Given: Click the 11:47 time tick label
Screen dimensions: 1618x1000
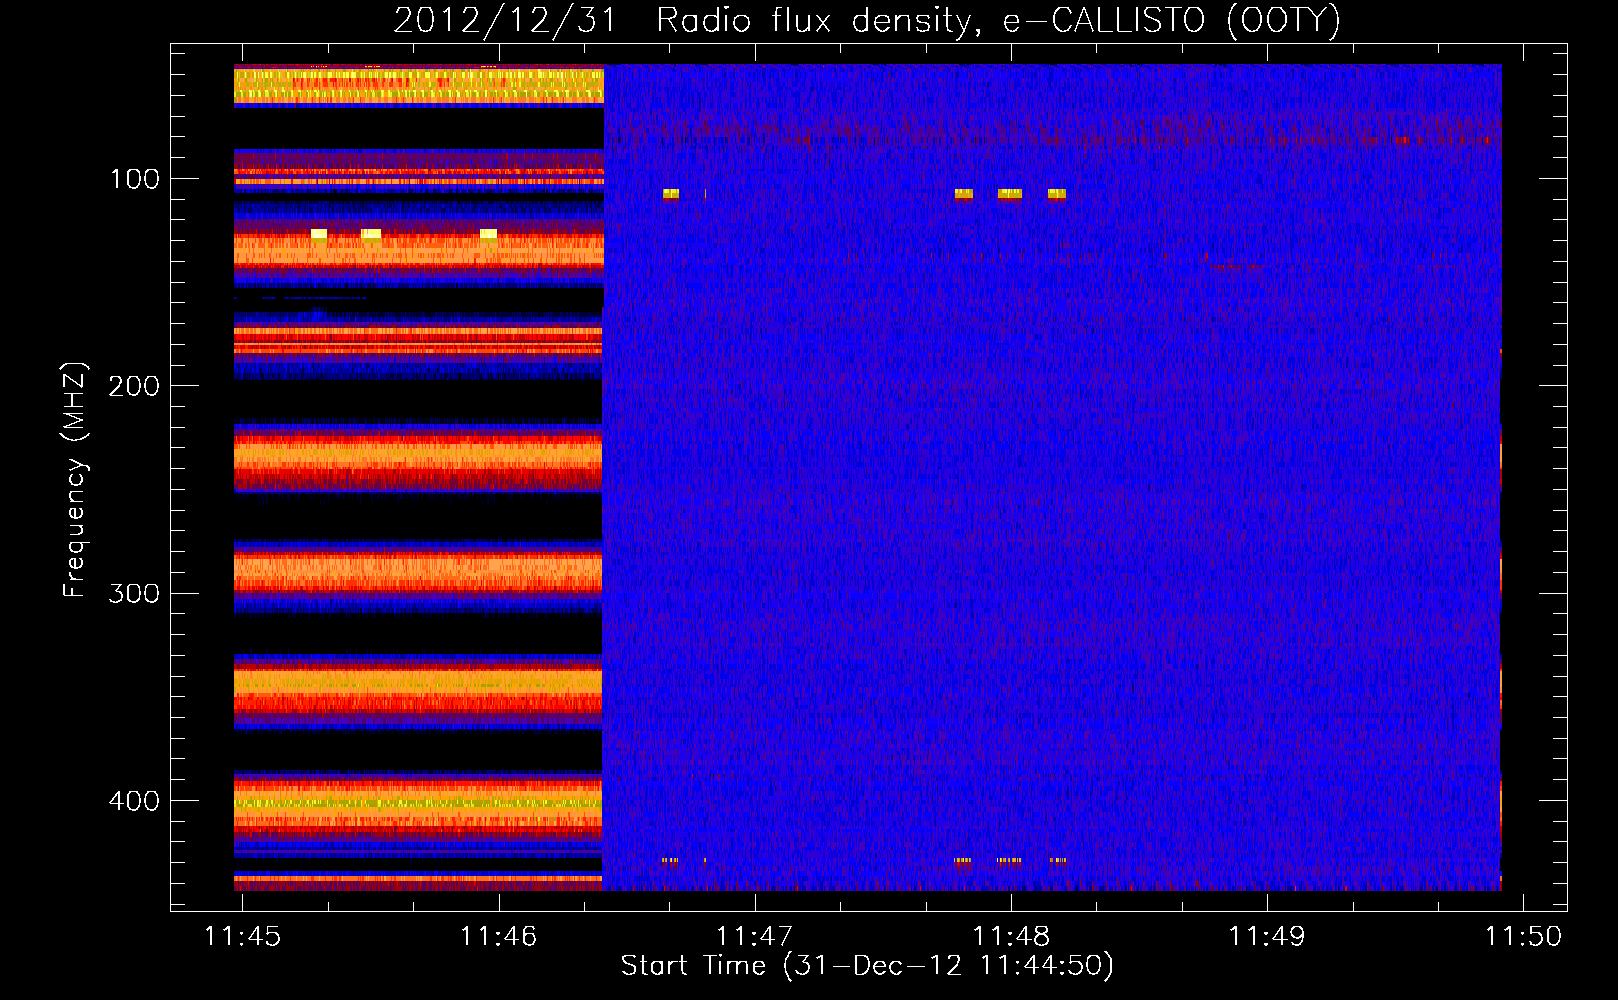Looking at the screenshot, I should pyautogui.click(x=754, y=936).
